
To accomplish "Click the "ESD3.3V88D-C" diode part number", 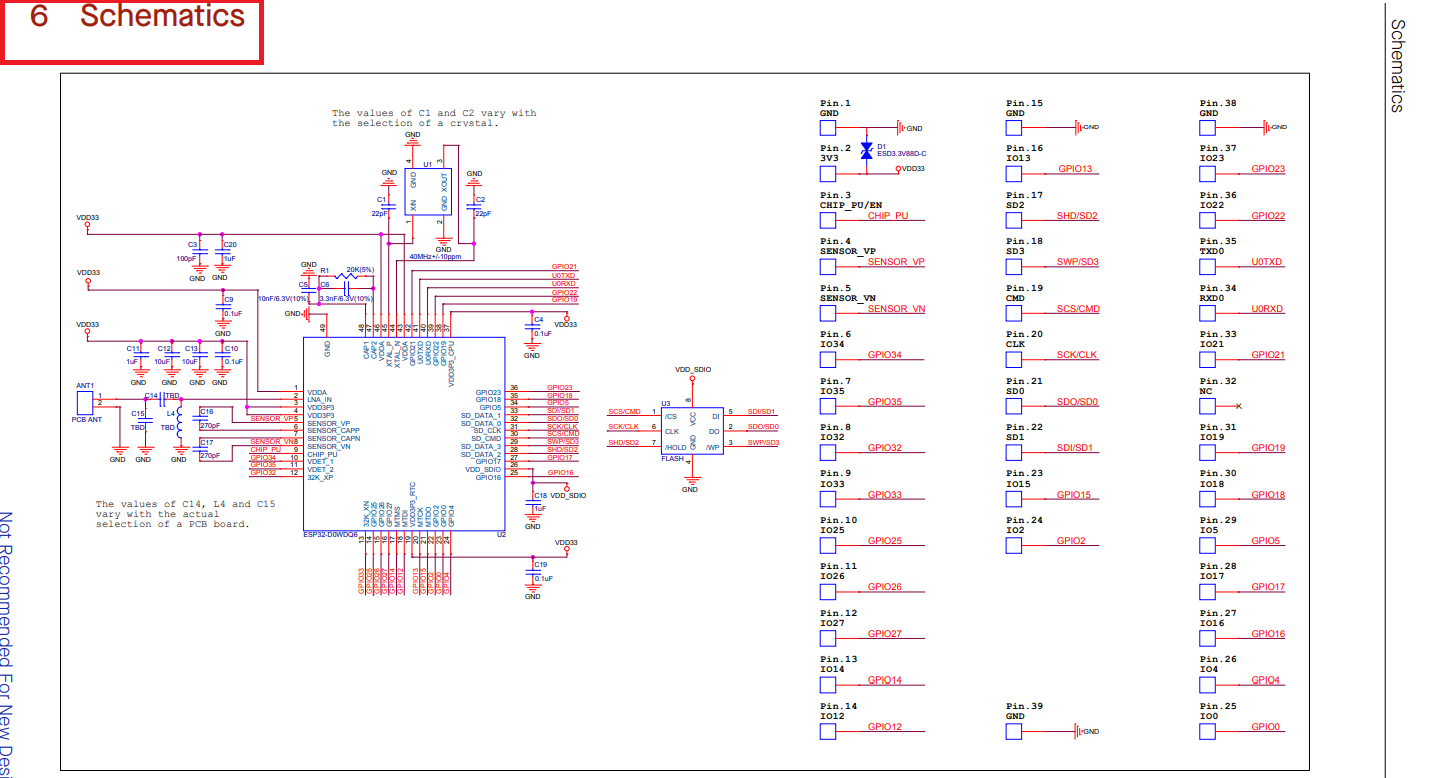I will (x=901, y=153).
